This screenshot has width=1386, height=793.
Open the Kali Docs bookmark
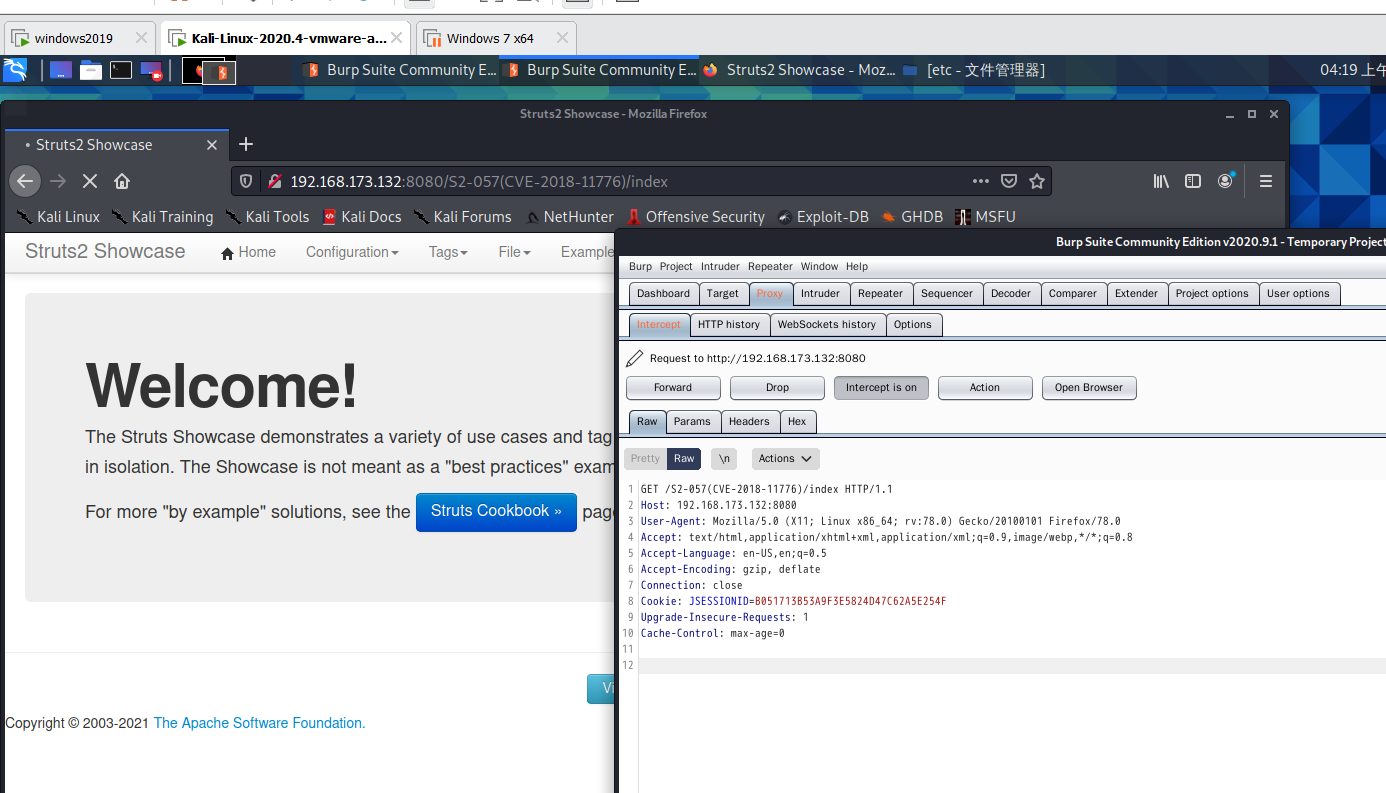click(361, 216)
